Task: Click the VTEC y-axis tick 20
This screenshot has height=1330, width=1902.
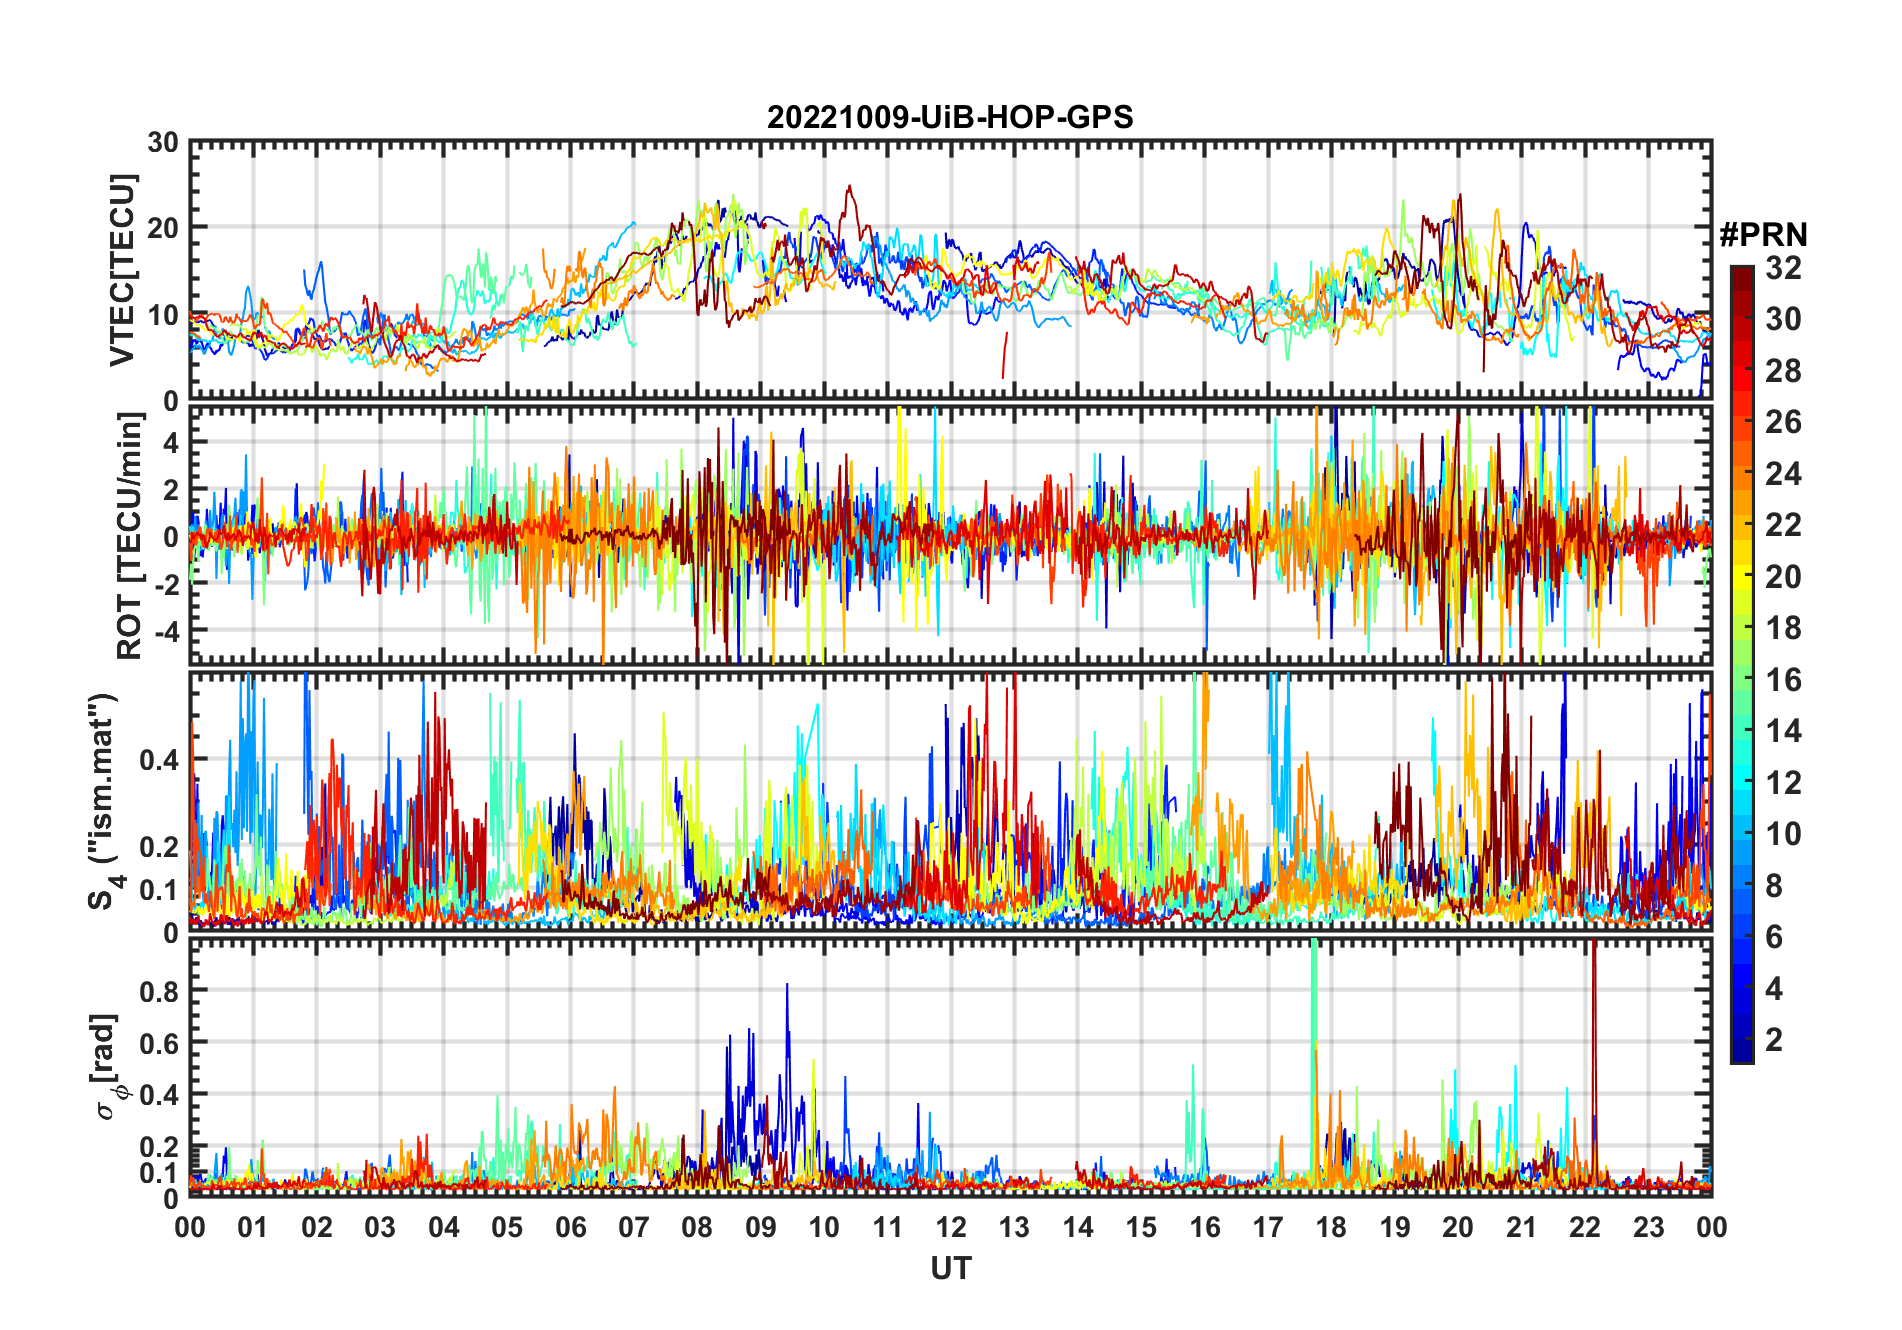Action: point(163,228)
